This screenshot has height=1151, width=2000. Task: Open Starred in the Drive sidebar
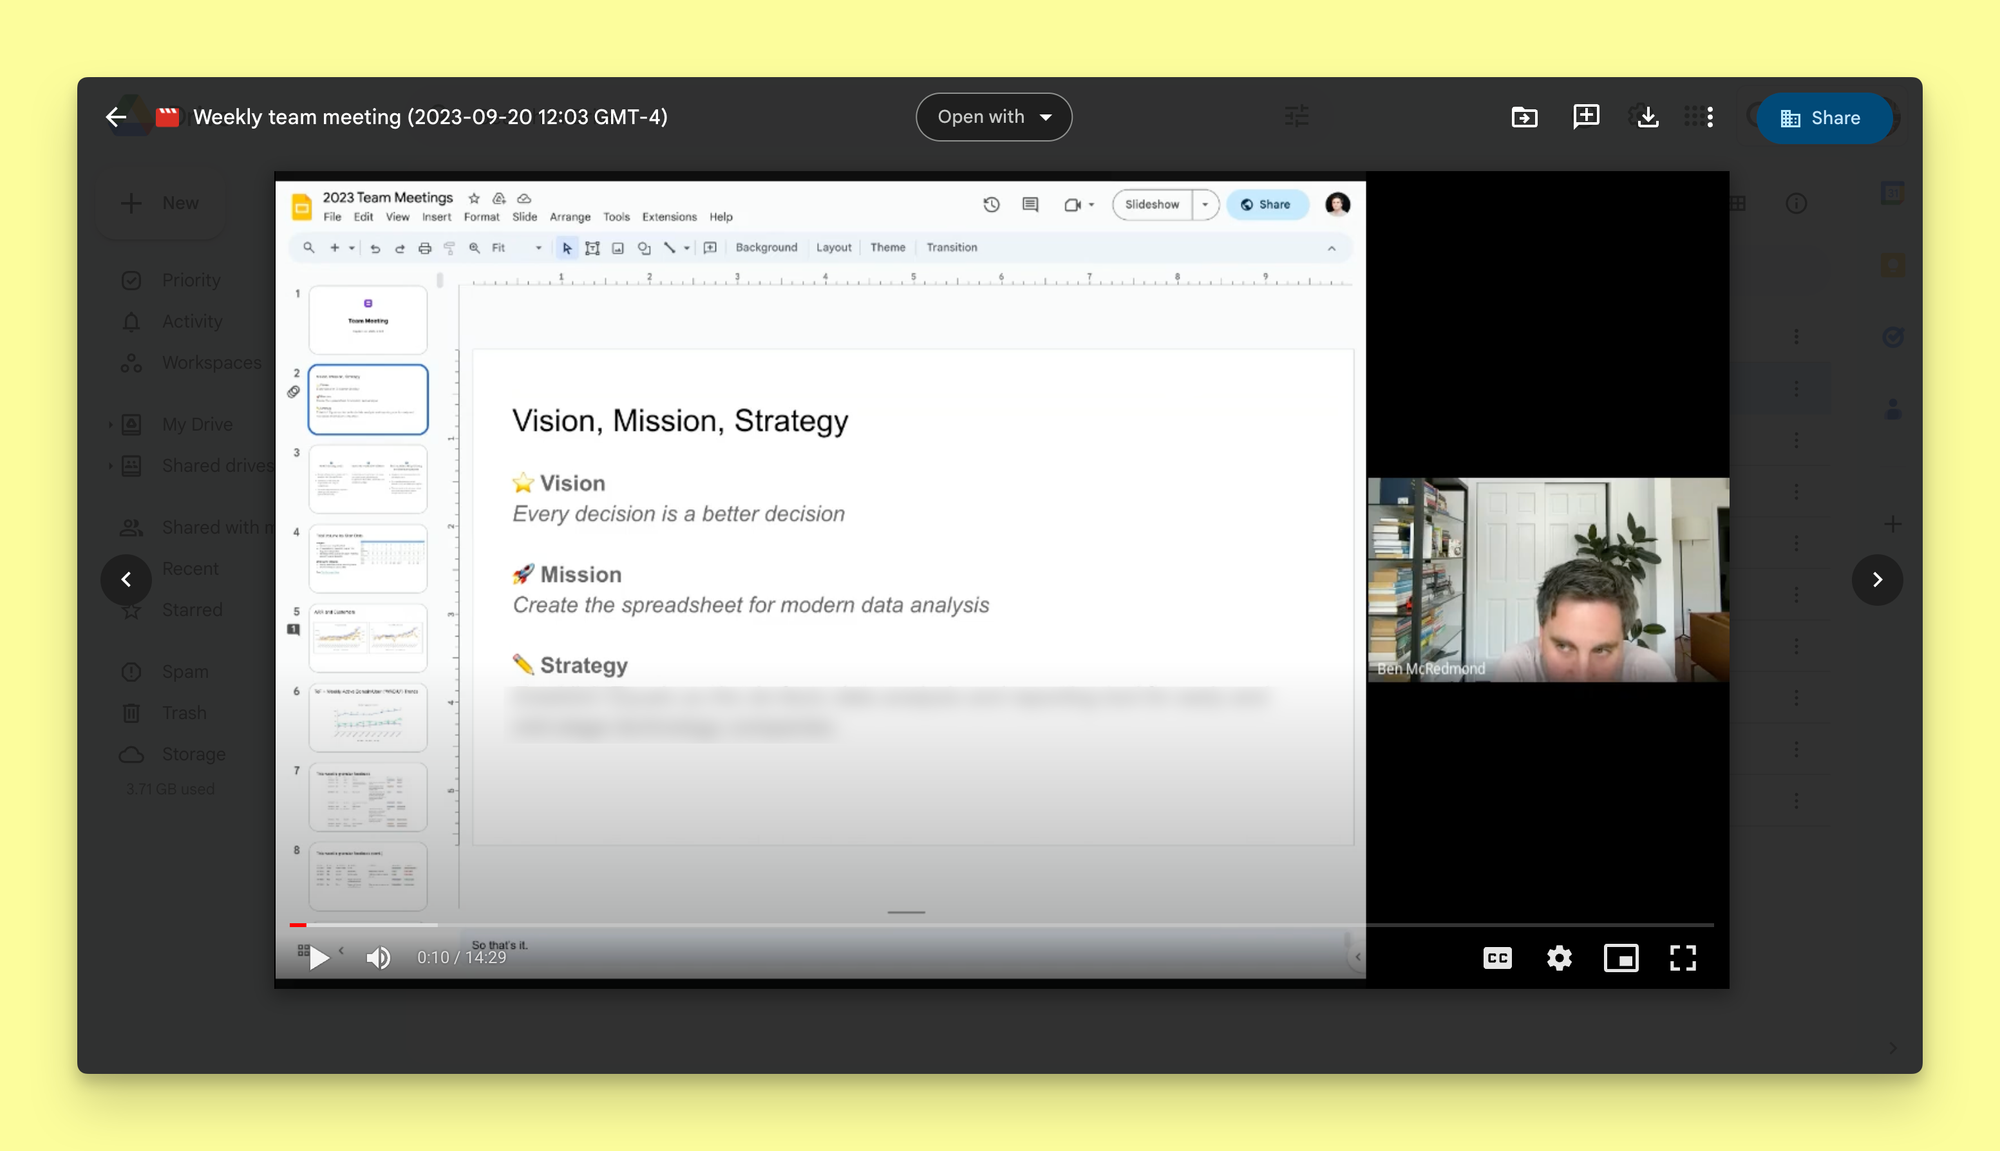192,610
